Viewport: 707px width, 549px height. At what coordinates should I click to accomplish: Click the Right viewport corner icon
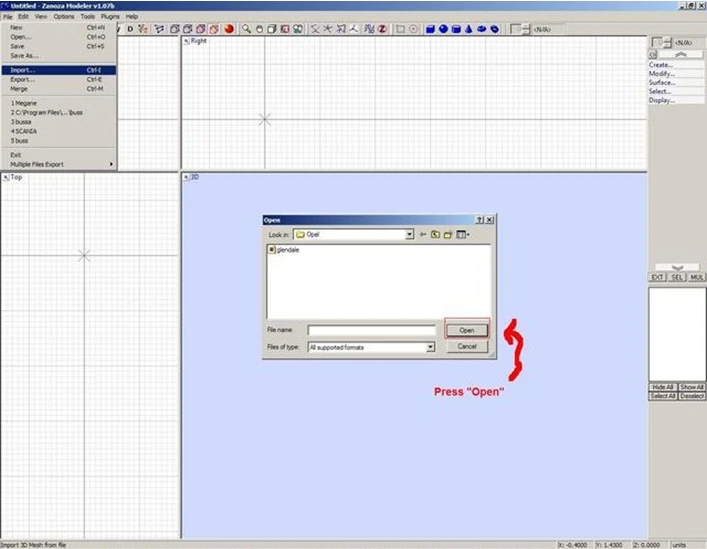(x=186, y=41)
